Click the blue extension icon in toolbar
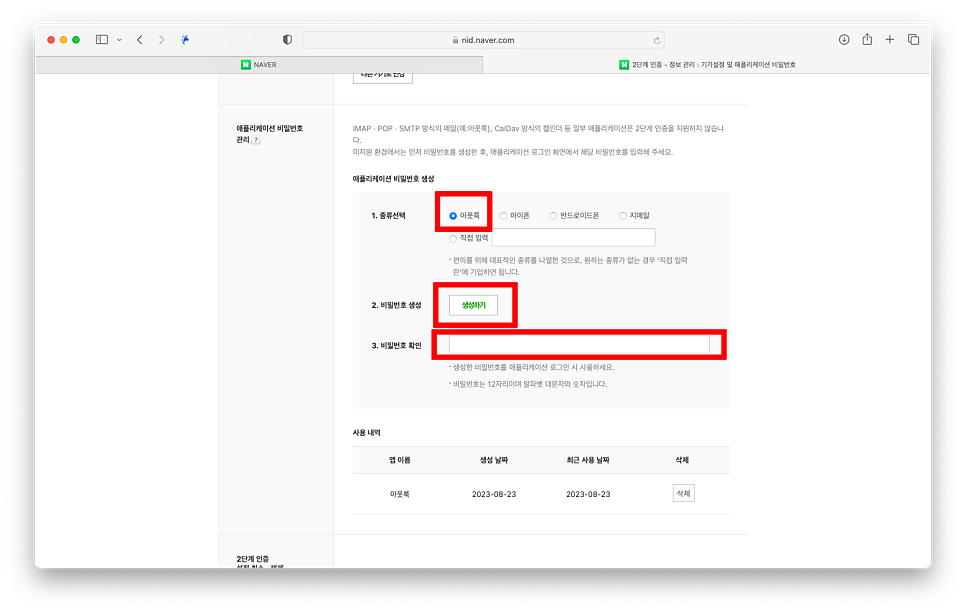This screenshot has height=614, width=966. (185, 39)
